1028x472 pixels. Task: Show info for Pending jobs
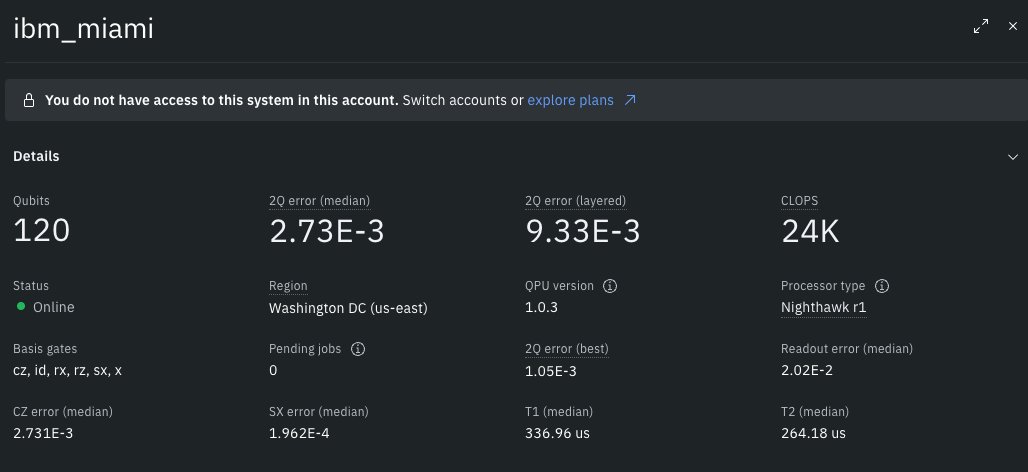357,349
